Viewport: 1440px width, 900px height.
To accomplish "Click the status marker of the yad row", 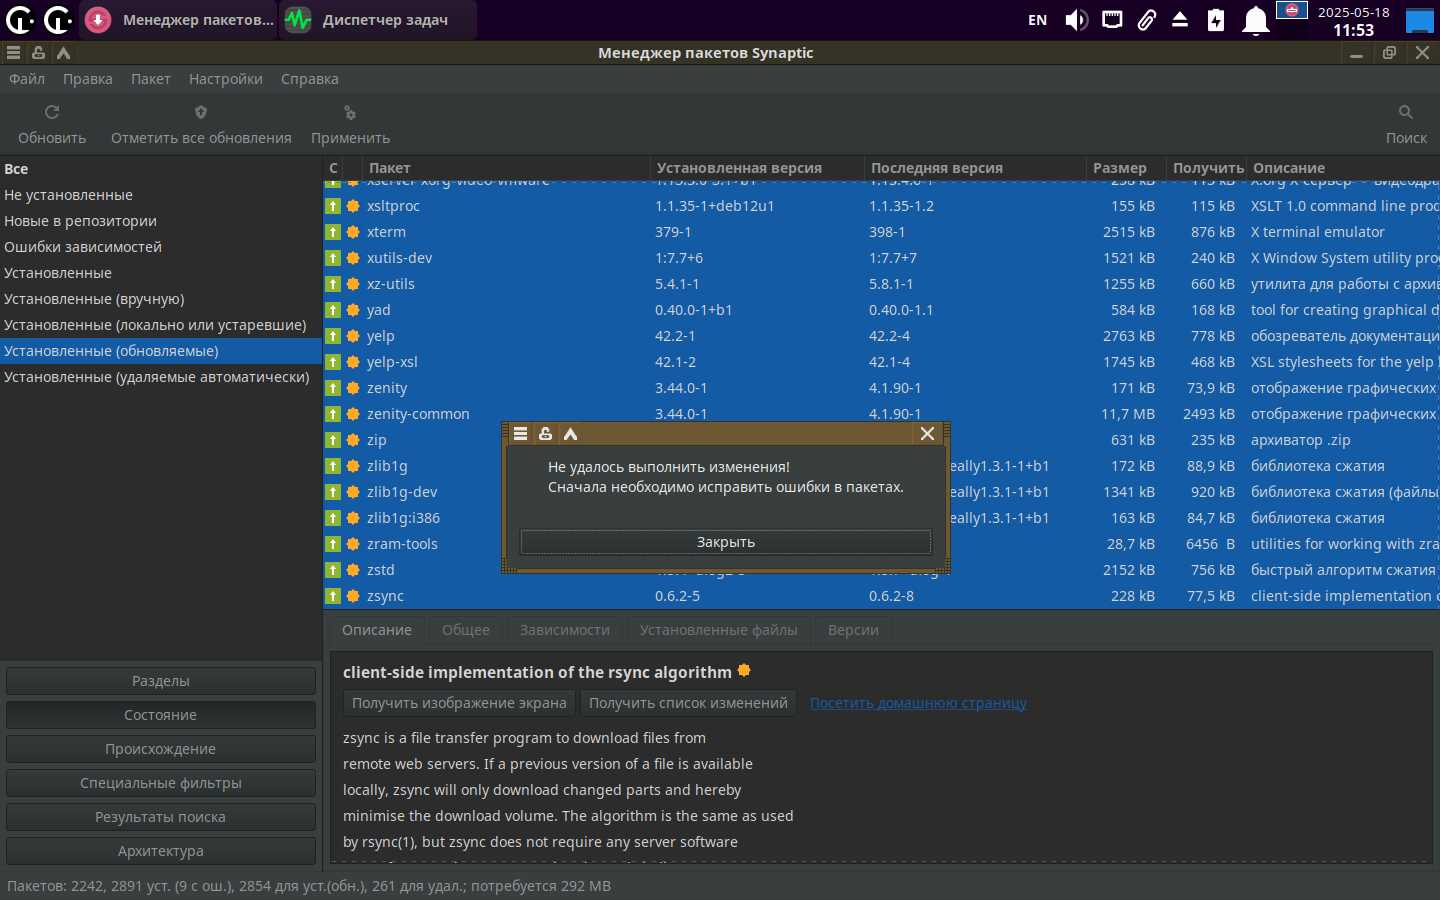I will click(333, 310).
